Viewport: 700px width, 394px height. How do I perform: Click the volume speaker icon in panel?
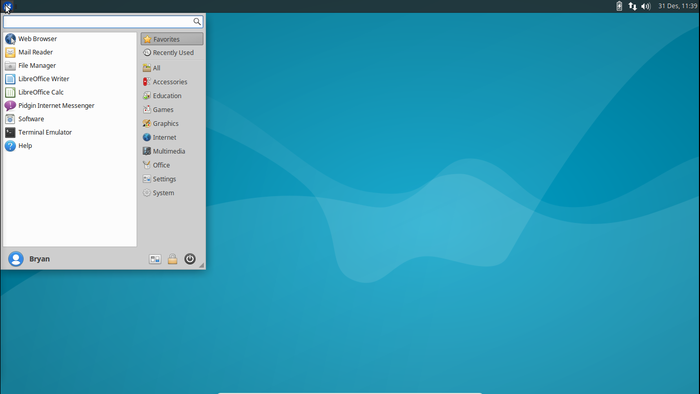click(646, 6)
